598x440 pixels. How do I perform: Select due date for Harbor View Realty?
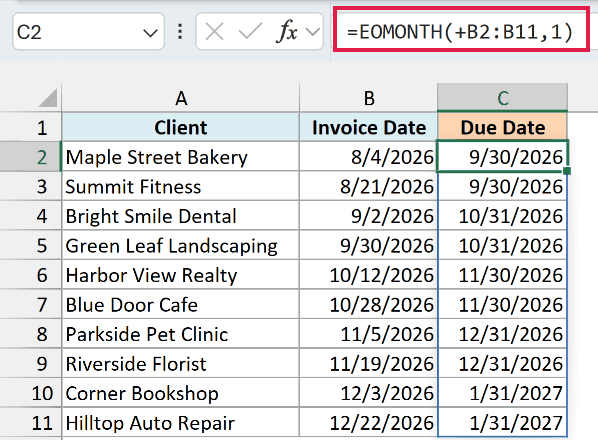[503, 274]
